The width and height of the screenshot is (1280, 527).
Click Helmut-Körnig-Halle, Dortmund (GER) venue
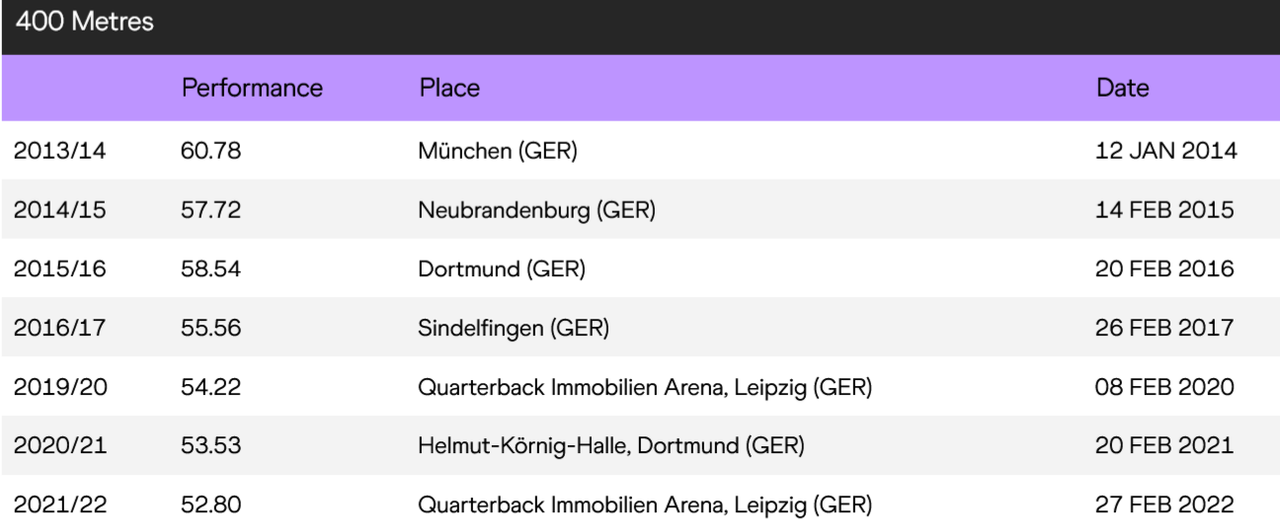(611, 446)
